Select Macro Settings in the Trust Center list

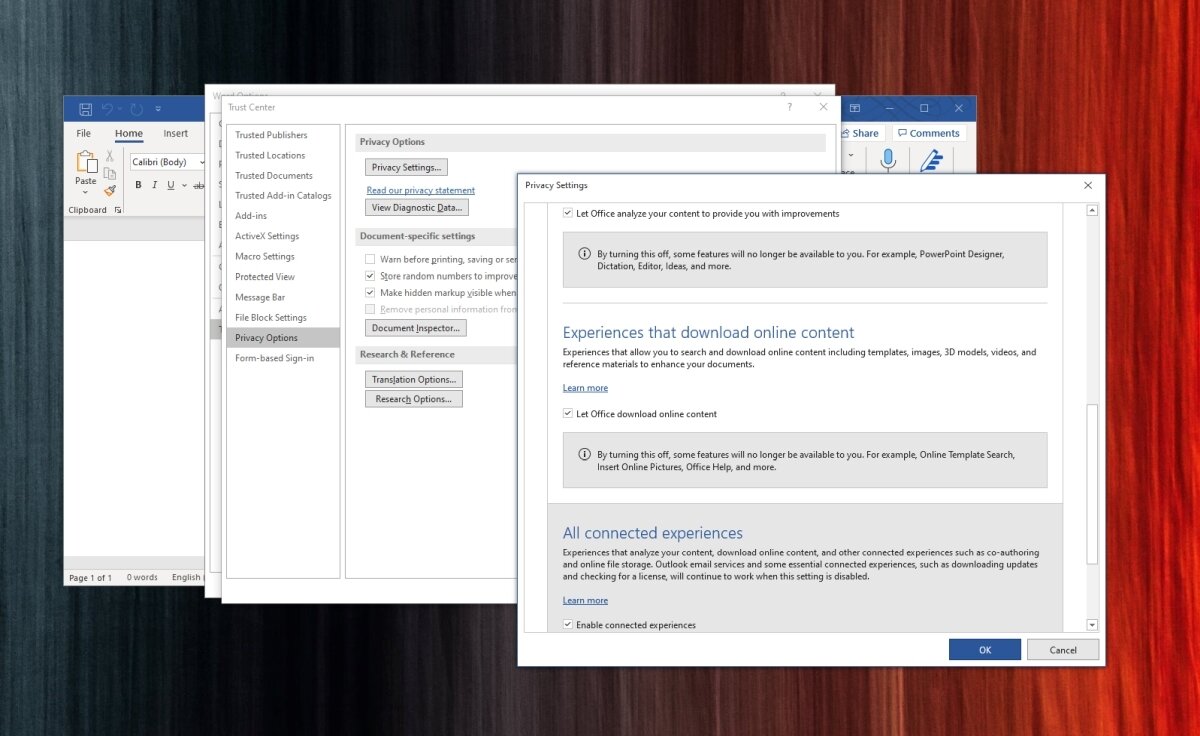[264, 256]
